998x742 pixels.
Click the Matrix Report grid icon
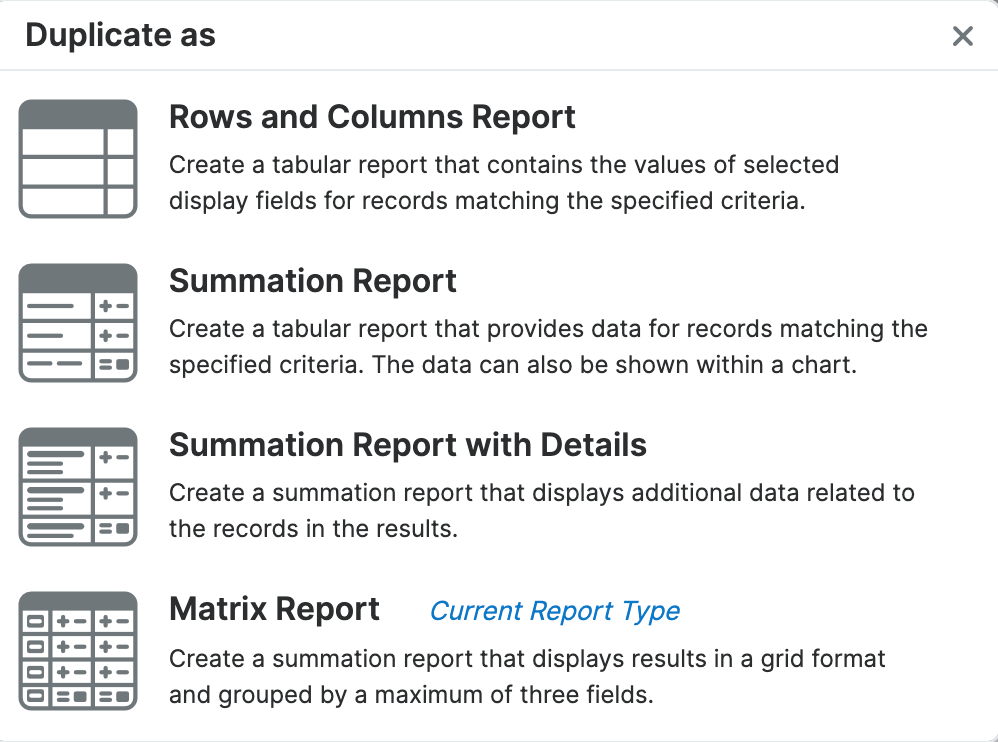point(78,651)
